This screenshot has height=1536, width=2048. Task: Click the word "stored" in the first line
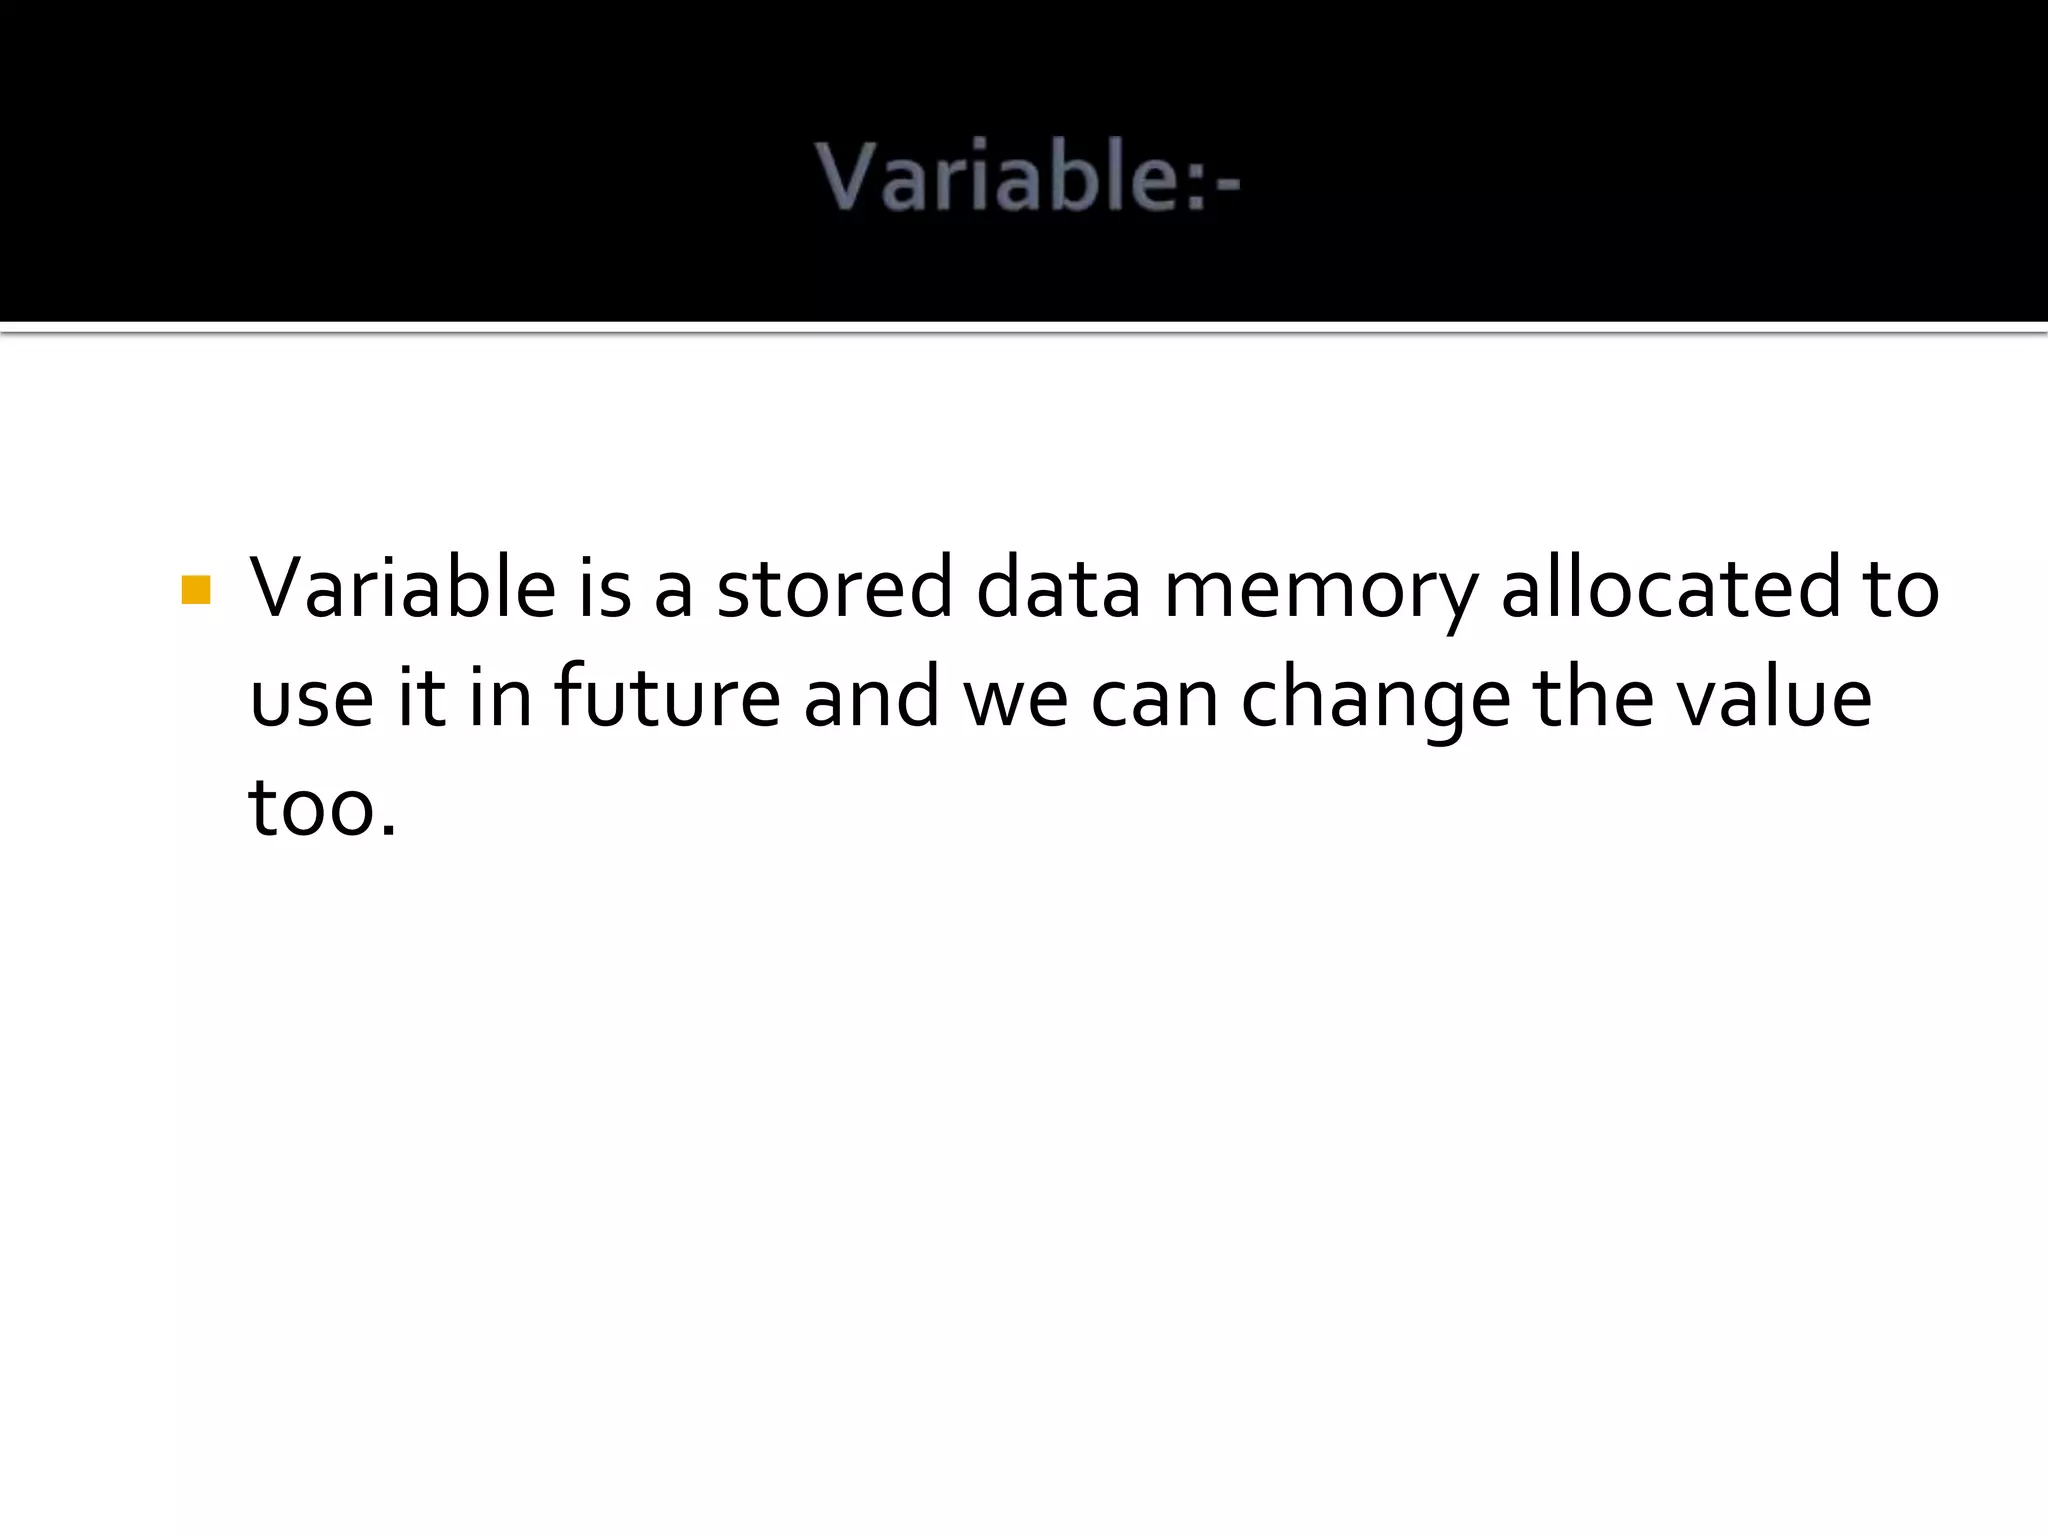click(x=834, y=588)
